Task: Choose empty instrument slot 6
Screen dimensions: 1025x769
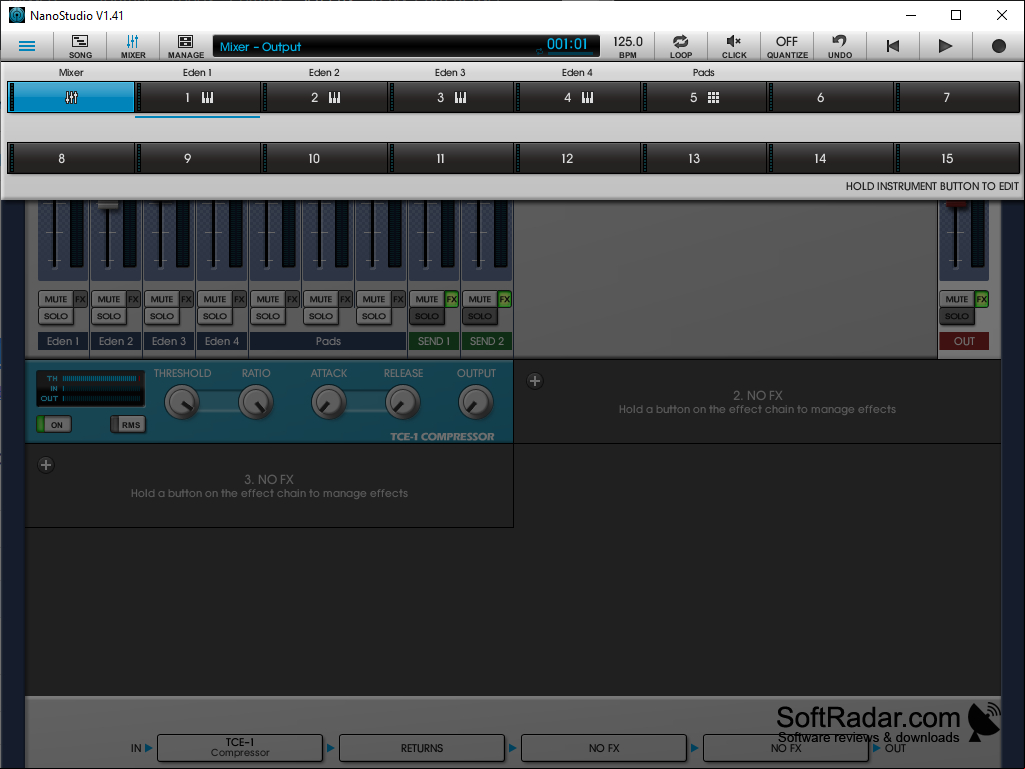Action: (831, 97)
